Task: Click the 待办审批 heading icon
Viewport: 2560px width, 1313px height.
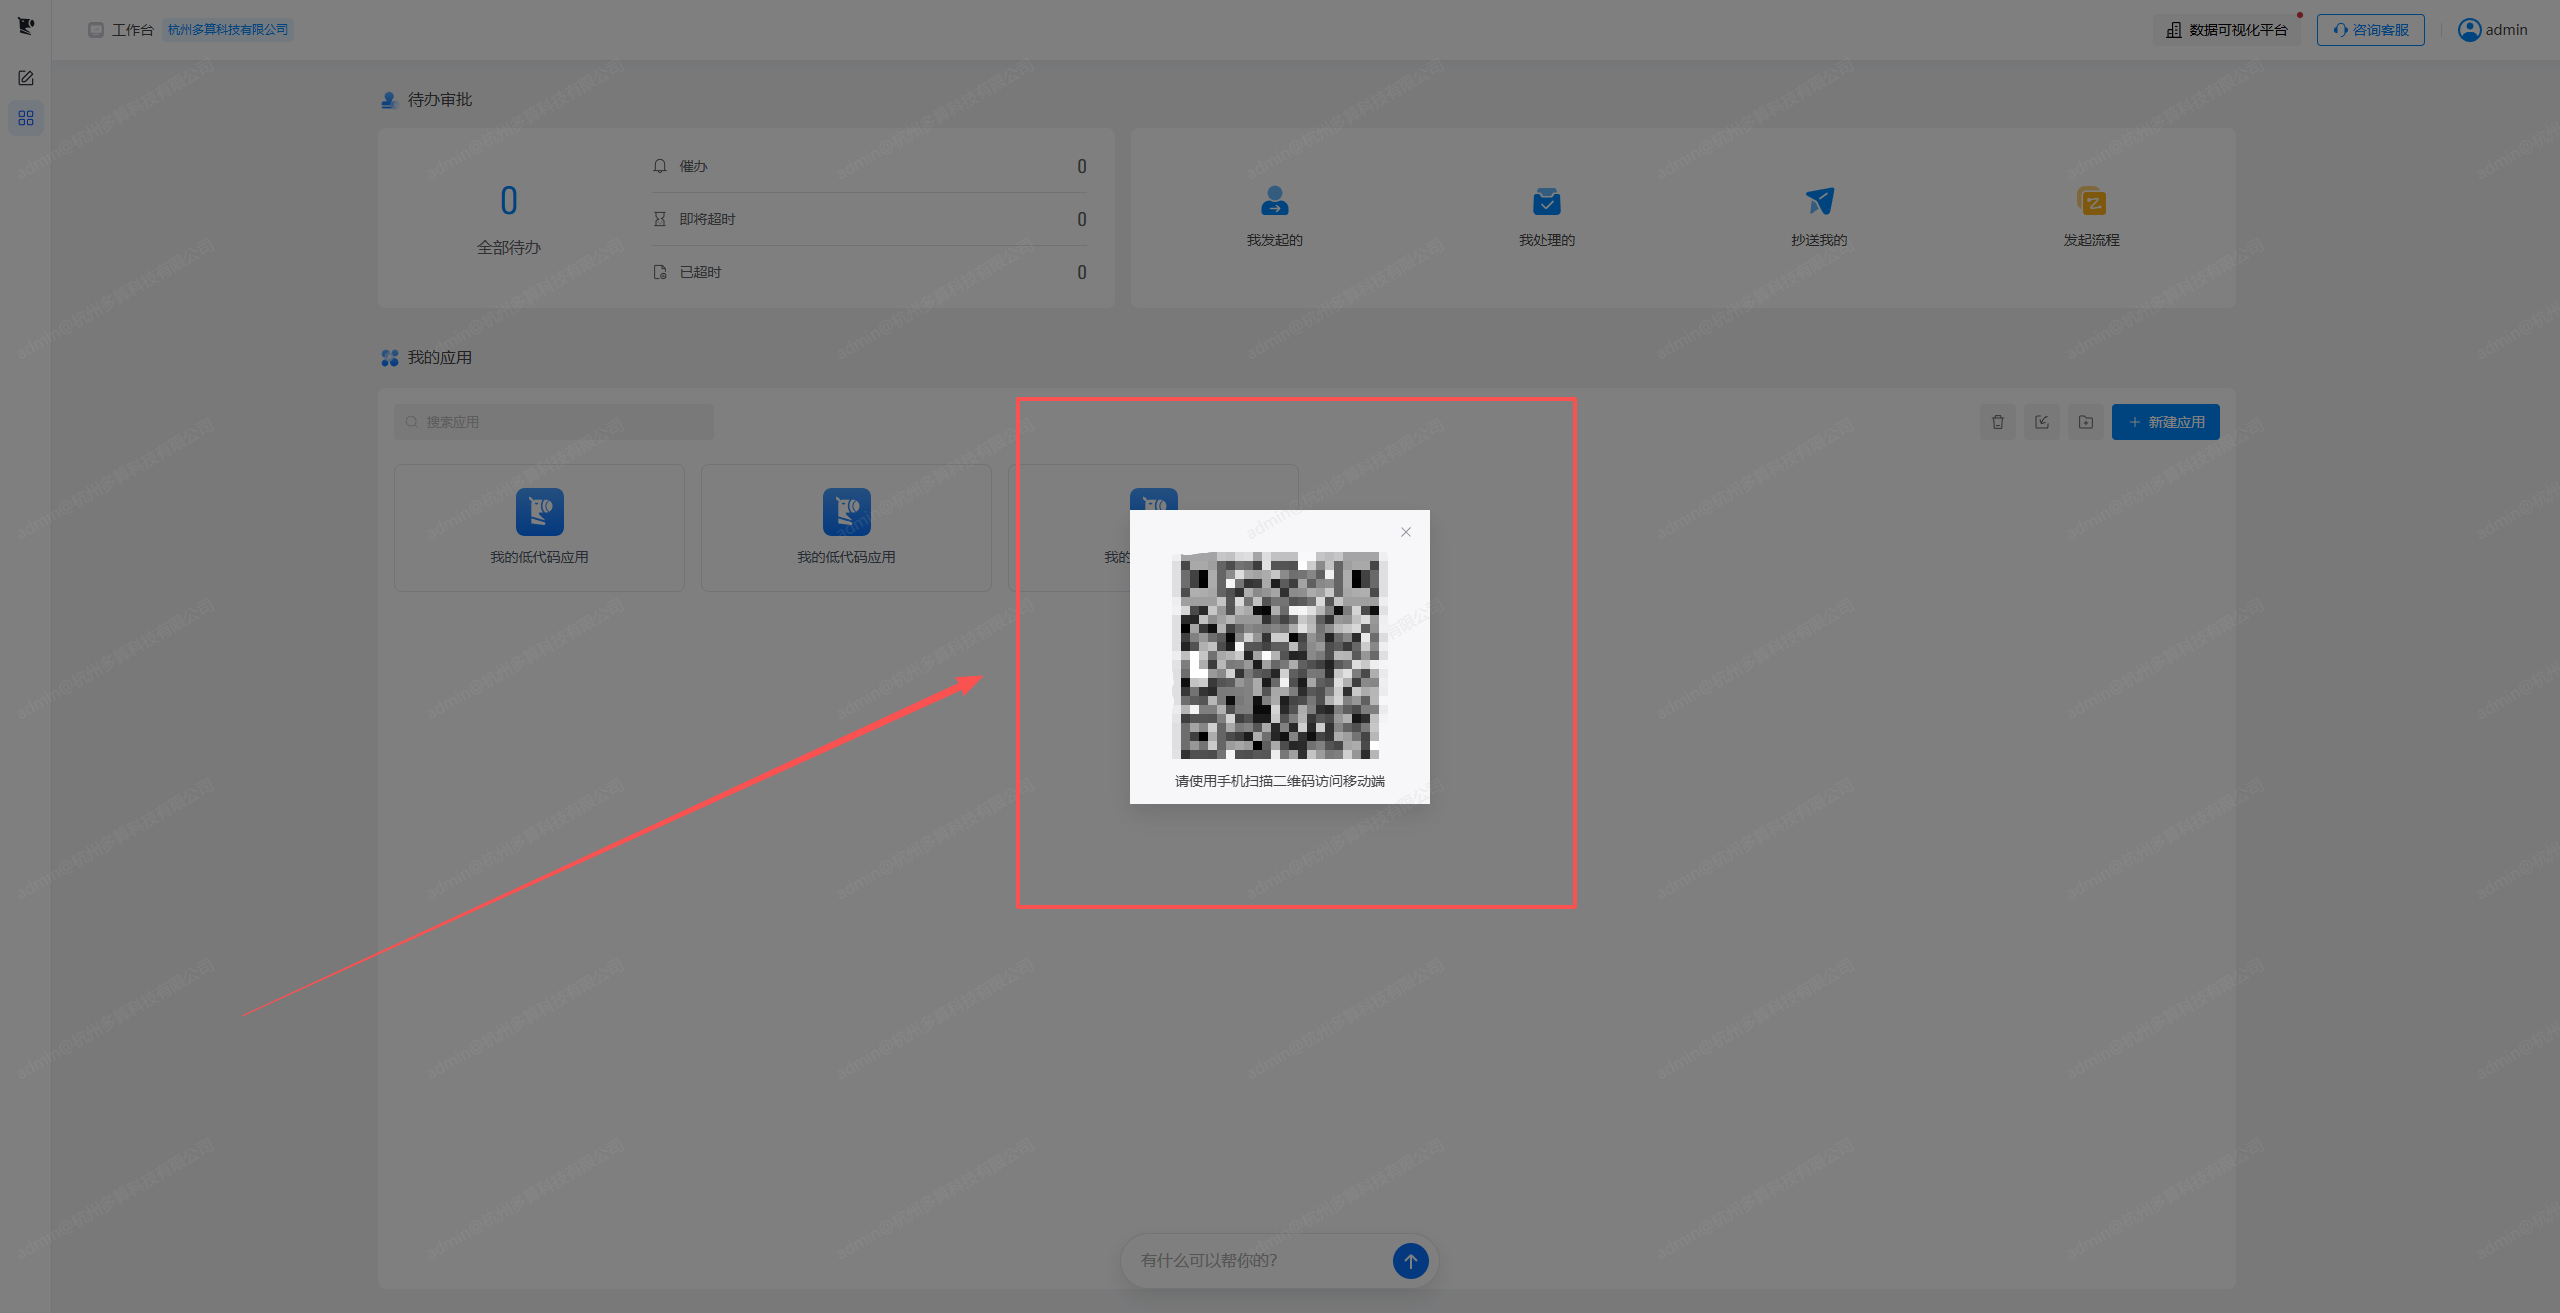Action: pyautogui.click(x=390, y=100)
